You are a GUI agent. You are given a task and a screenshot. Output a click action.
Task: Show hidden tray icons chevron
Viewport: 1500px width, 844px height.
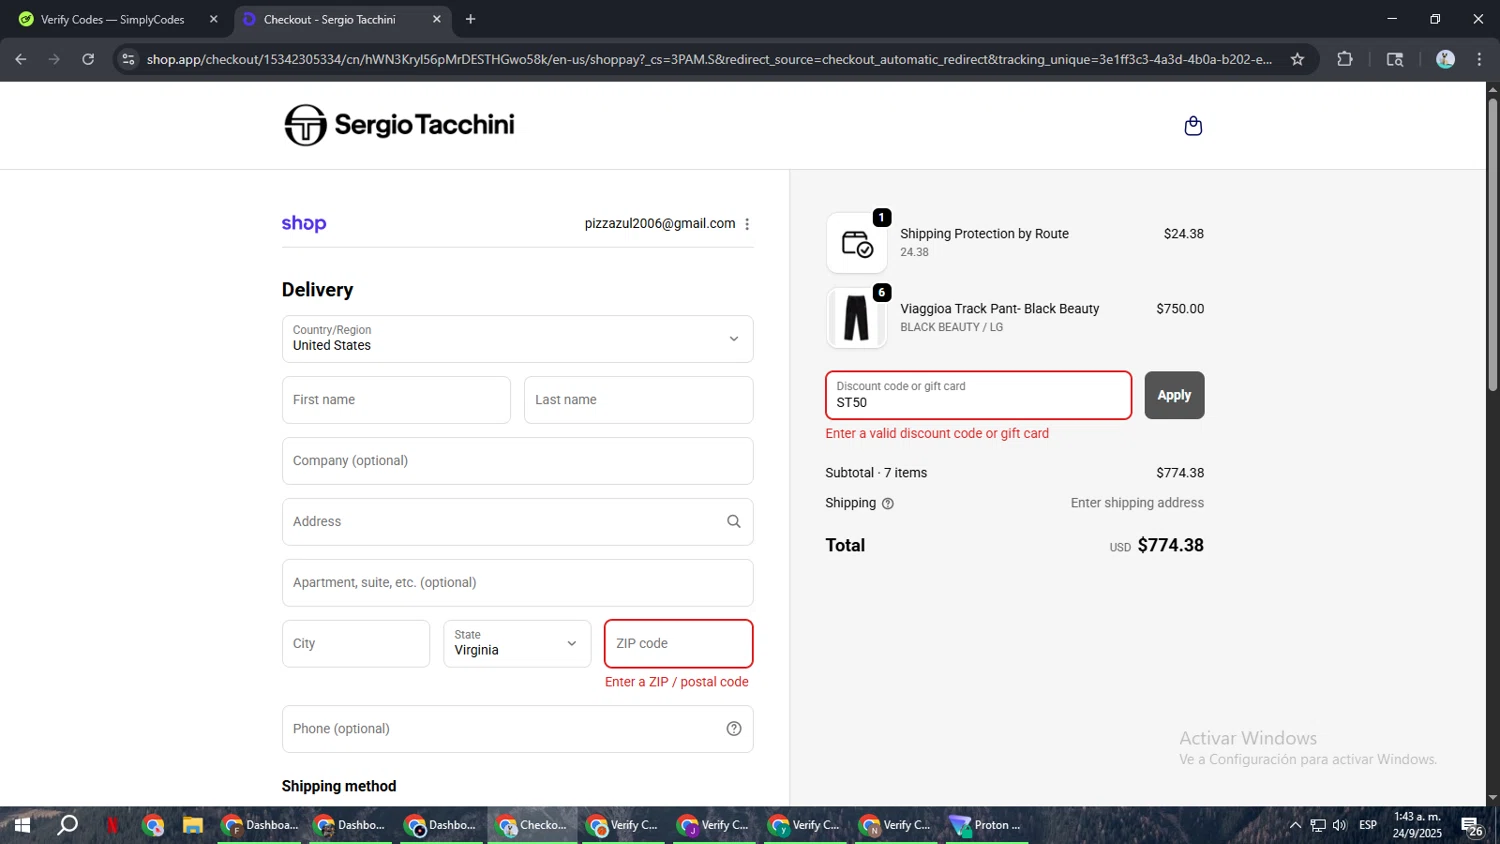click(1295, 825)
